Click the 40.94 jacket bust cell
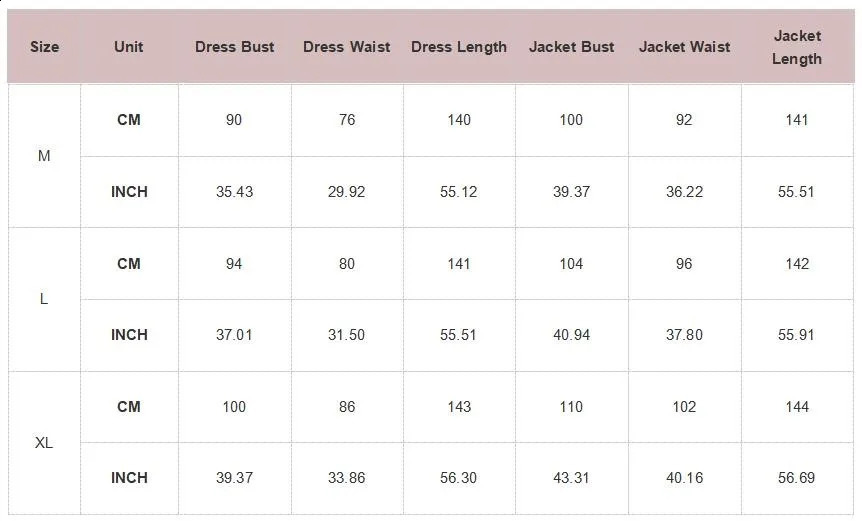The height and width of the screenshot is (521, 862). point(571,335)
